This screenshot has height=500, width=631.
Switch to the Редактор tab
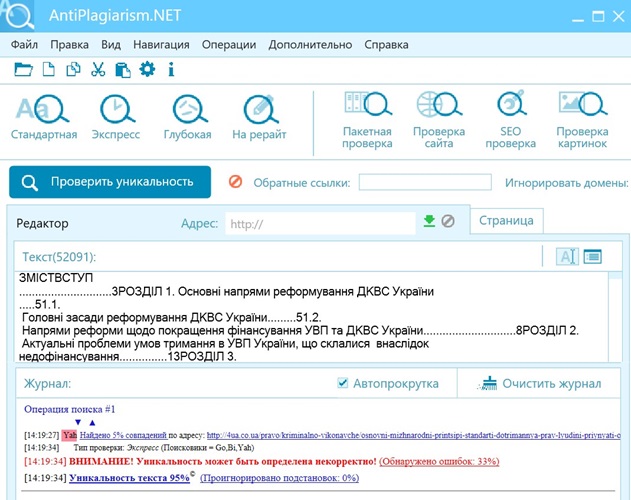click(42, 223)
